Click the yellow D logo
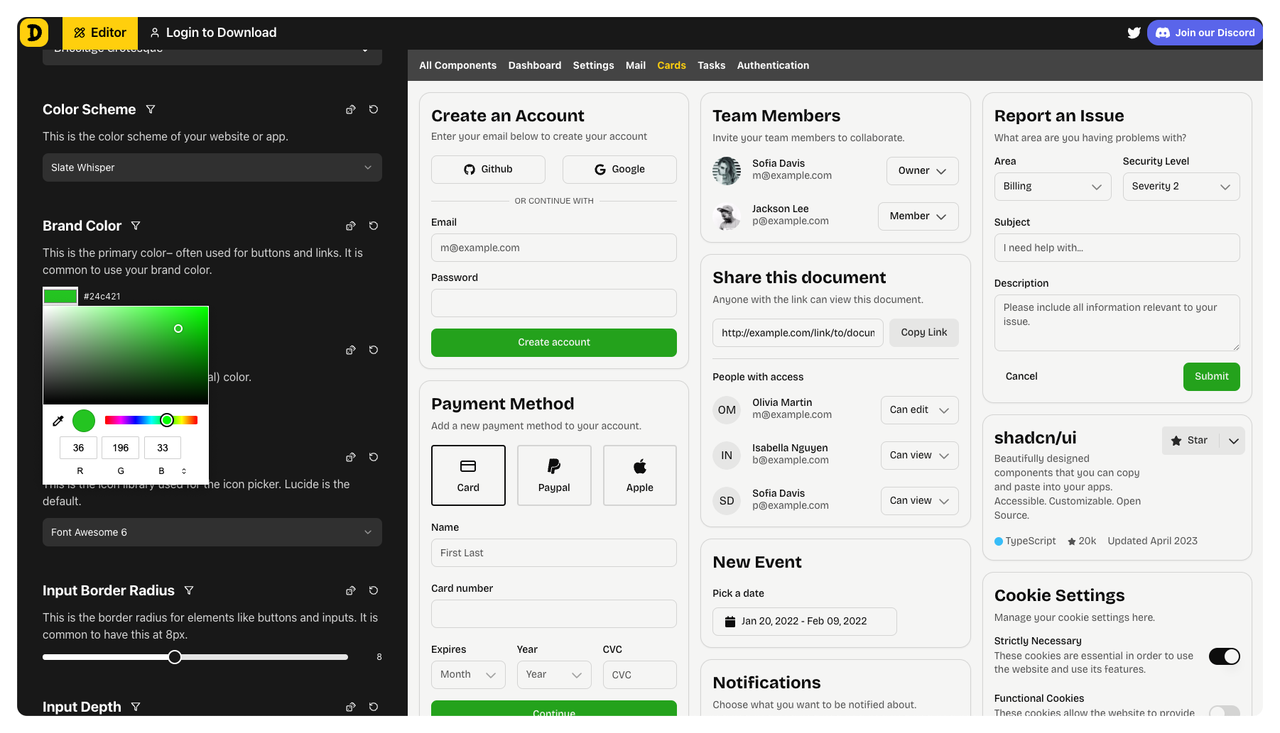Image resolution: width=1280 pixels, height=733 pixels. (33, 33)
